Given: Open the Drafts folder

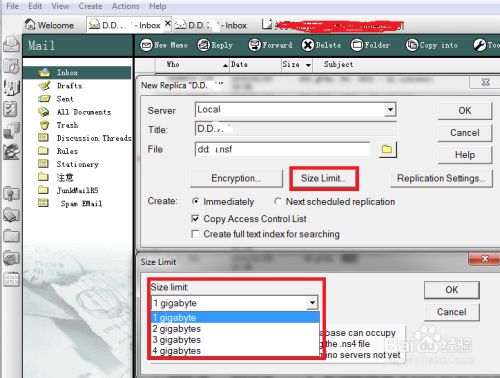Looking at the screenshot, I should (x=69, y=86).
